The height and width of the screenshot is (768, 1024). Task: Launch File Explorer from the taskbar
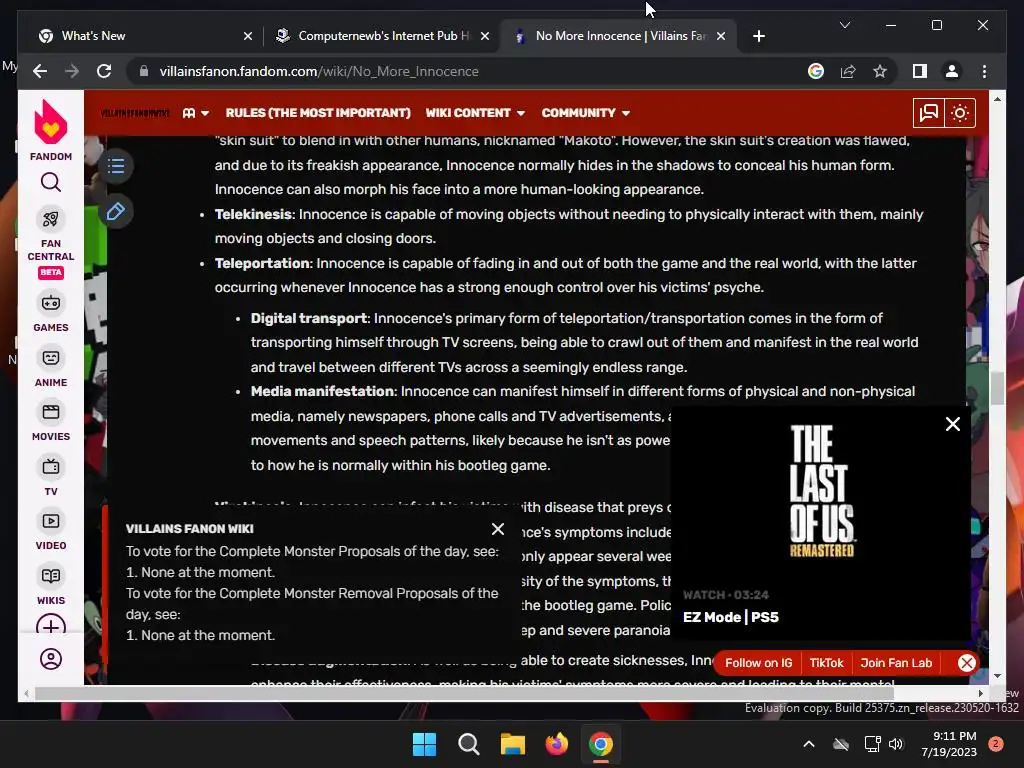click(513, 744)
